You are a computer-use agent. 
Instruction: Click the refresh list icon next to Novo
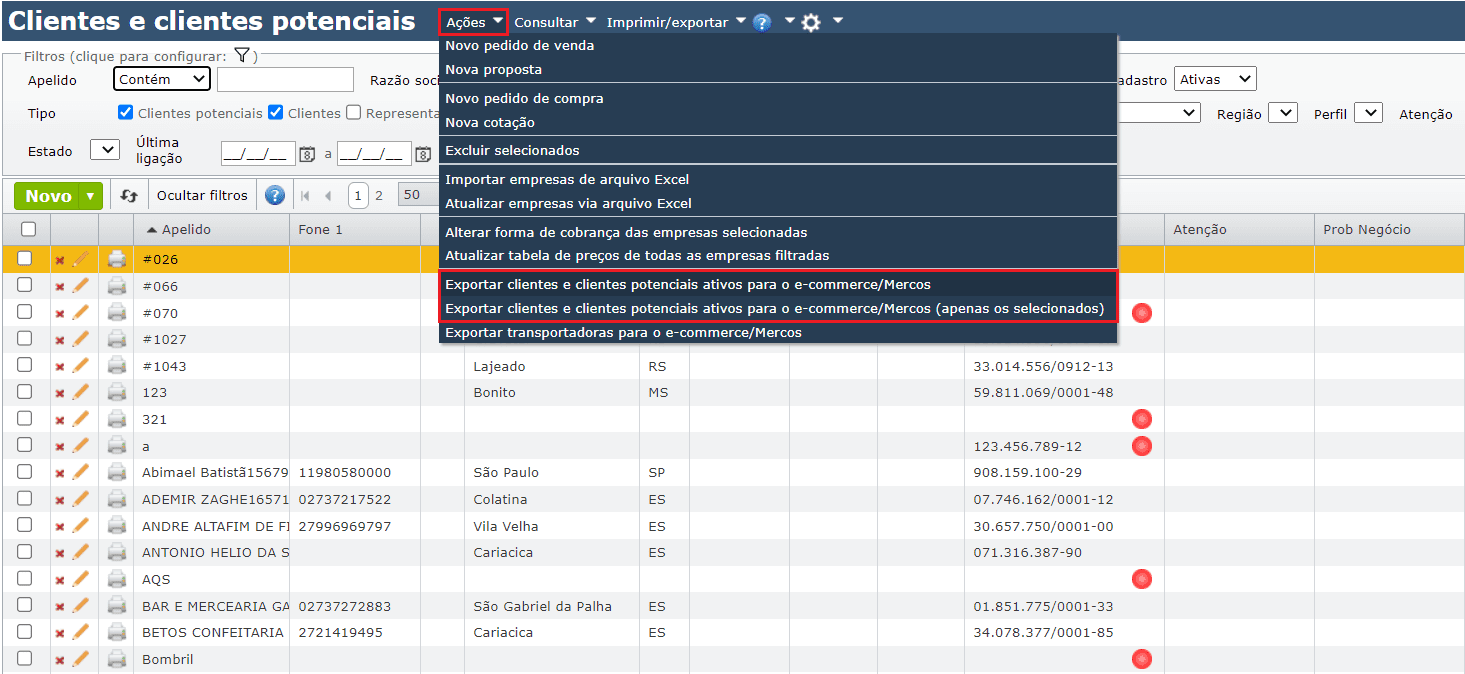[129, 196]
